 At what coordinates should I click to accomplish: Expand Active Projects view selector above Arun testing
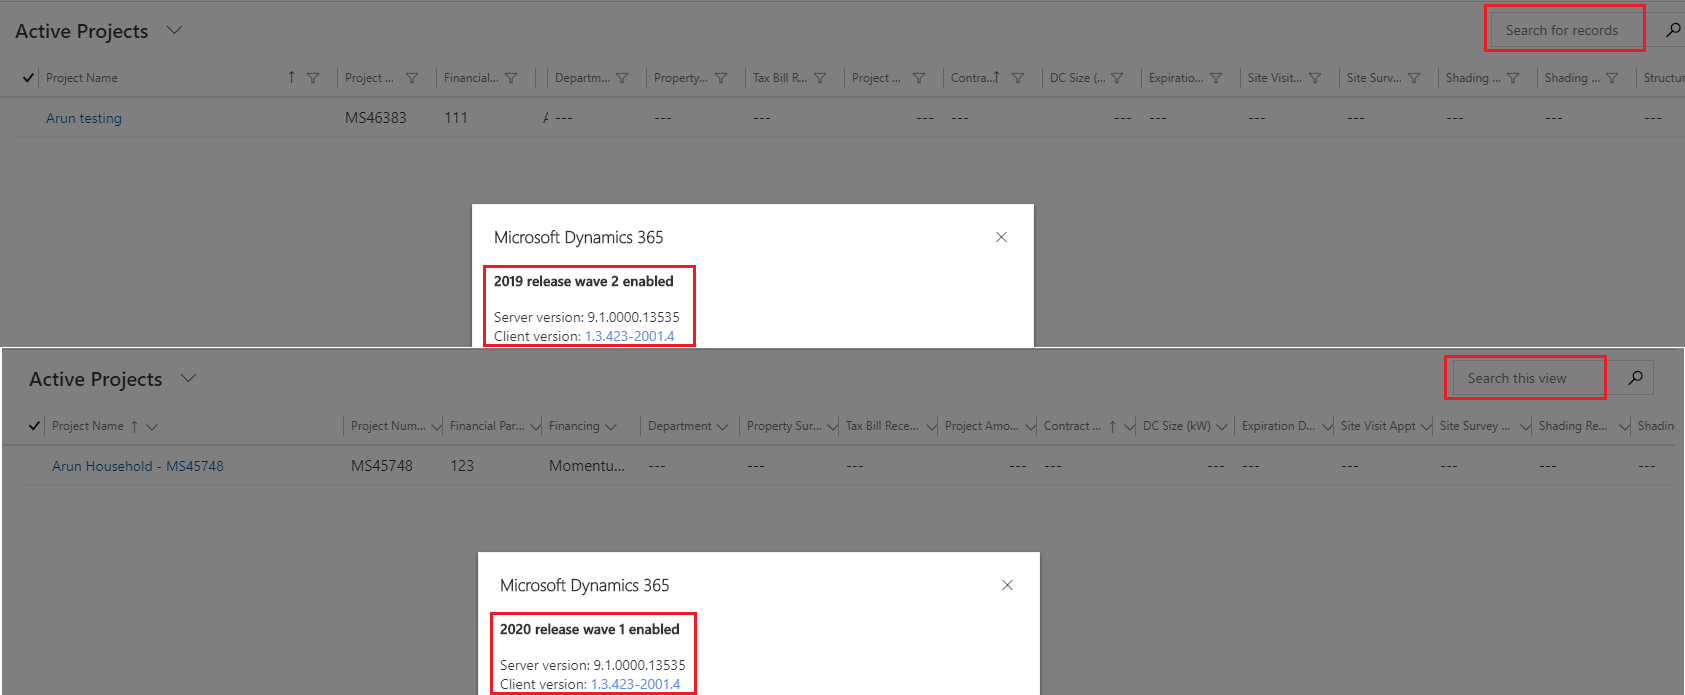point(174,30)
